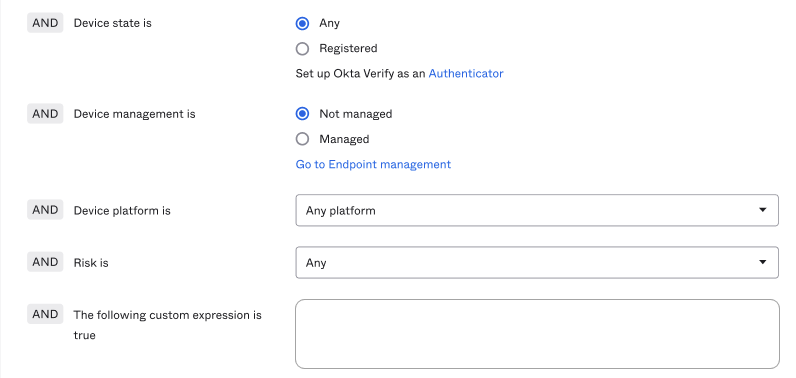This screenshot has height=378, width=796.
Task: Focus the custom expression text area
Action: pos(537,334)
